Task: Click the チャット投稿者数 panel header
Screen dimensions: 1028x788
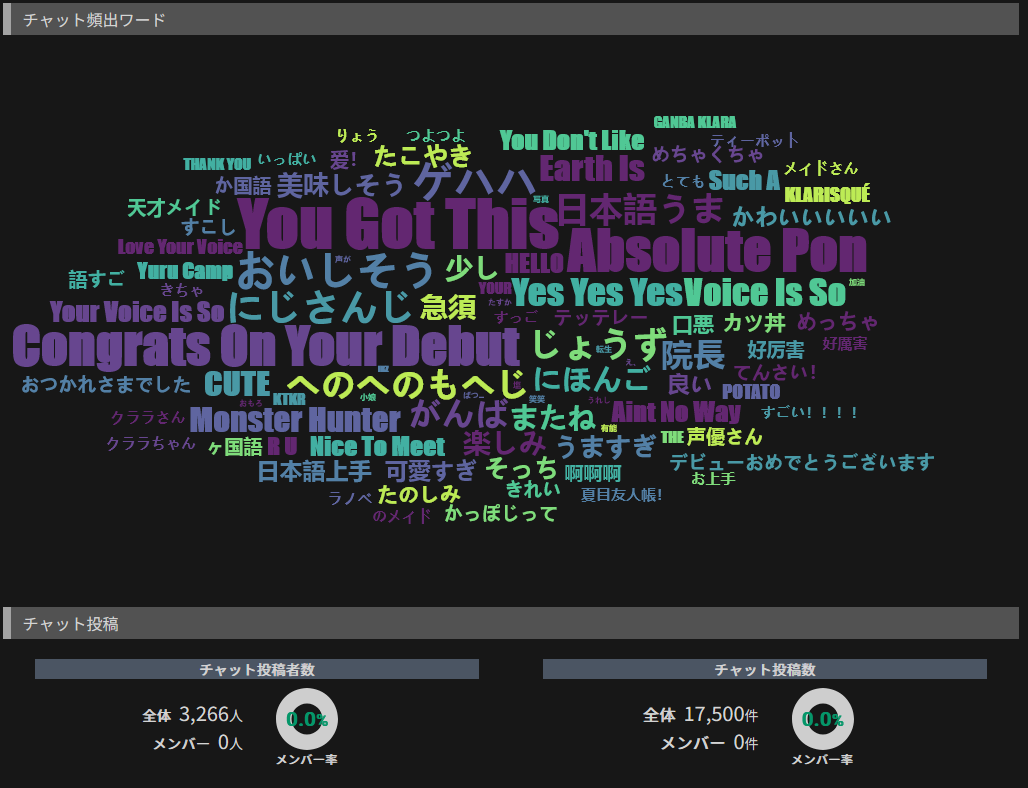Action: coord(257,669)
